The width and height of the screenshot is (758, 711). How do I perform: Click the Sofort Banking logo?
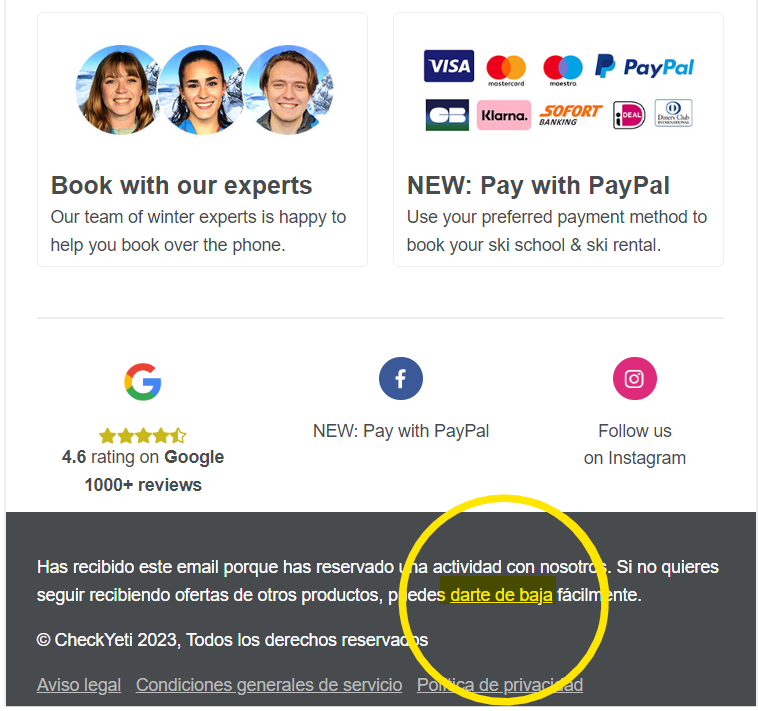[570, 115]
